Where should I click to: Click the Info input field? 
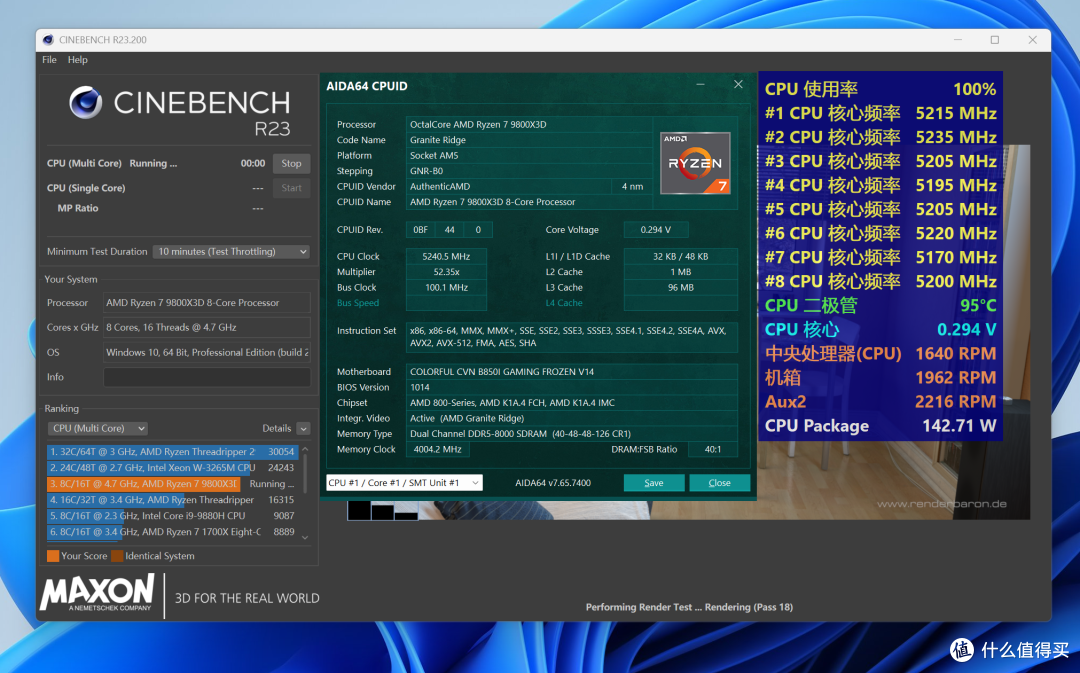point(207,377)
